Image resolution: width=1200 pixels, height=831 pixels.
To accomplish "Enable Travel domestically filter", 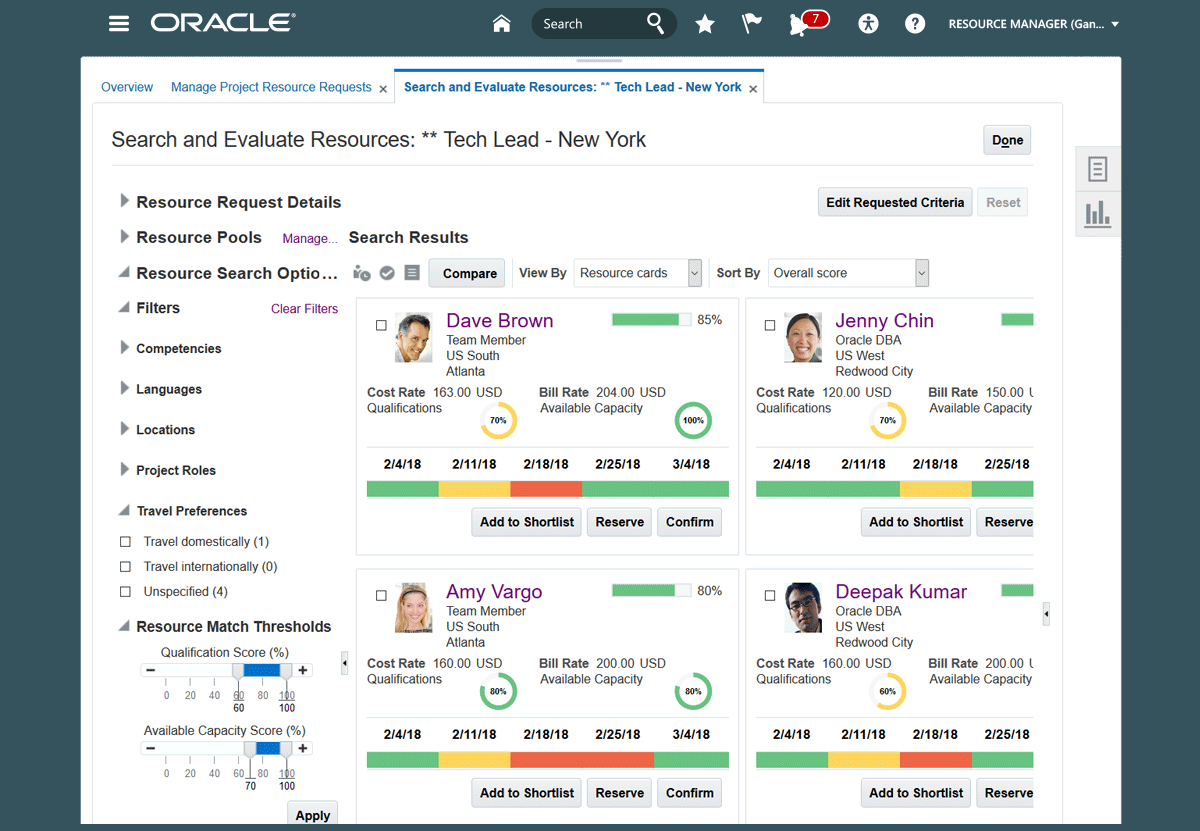I will [125, 542].
